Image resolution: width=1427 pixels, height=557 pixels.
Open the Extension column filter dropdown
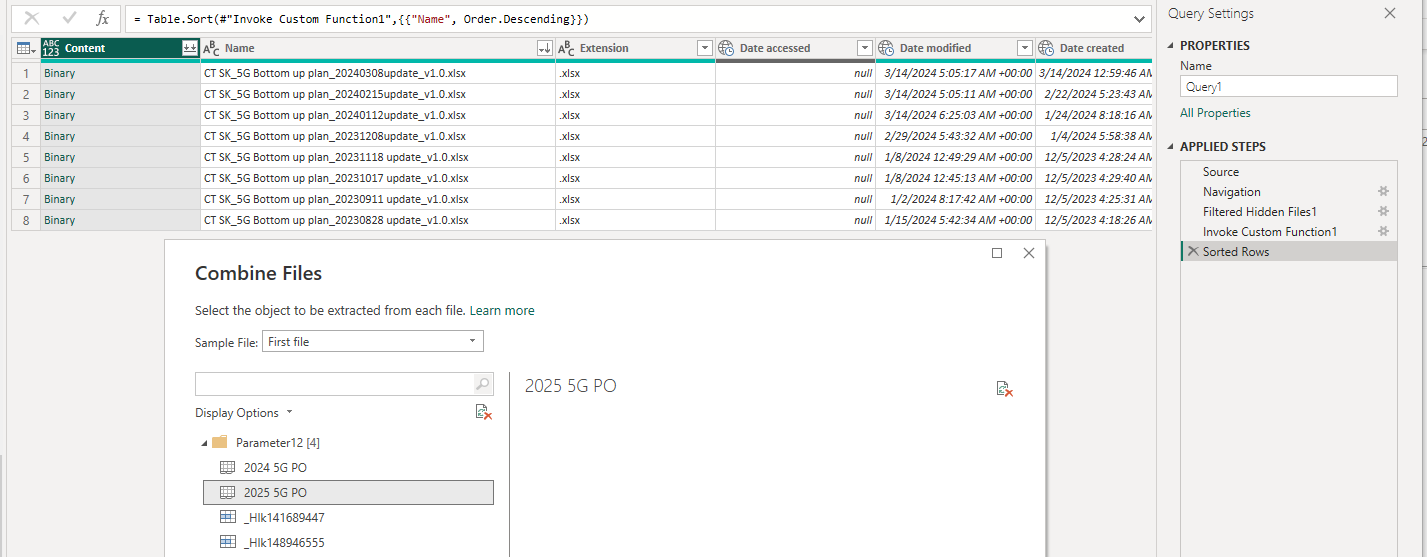(704, 48)
